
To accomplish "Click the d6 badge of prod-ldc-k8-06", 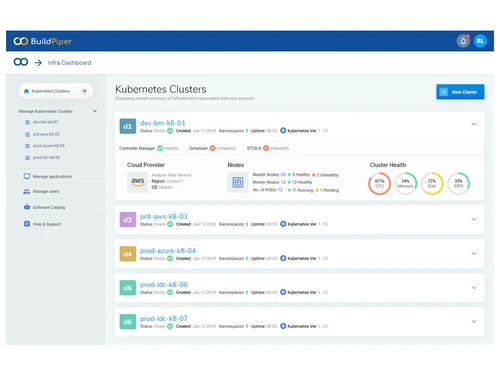I will [128, 288].
